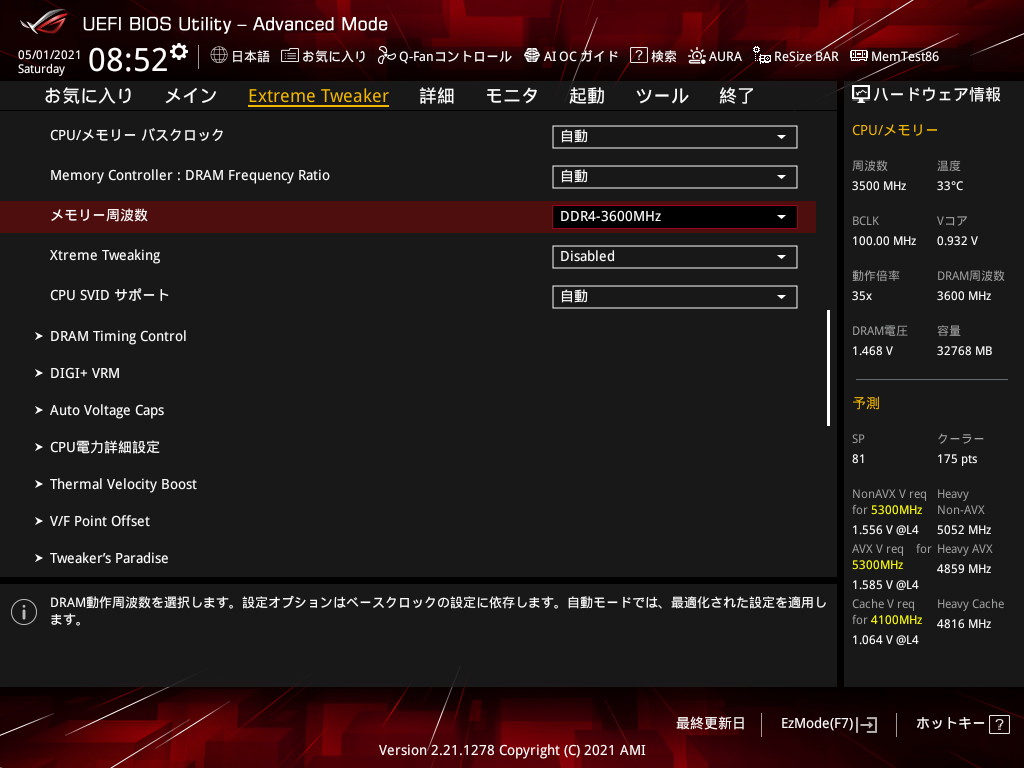Click the 5052 MHz Heavy Non-AVX value
Image resolution: width=1024 pixels, height=768 pixels.
tap(964, 530)
